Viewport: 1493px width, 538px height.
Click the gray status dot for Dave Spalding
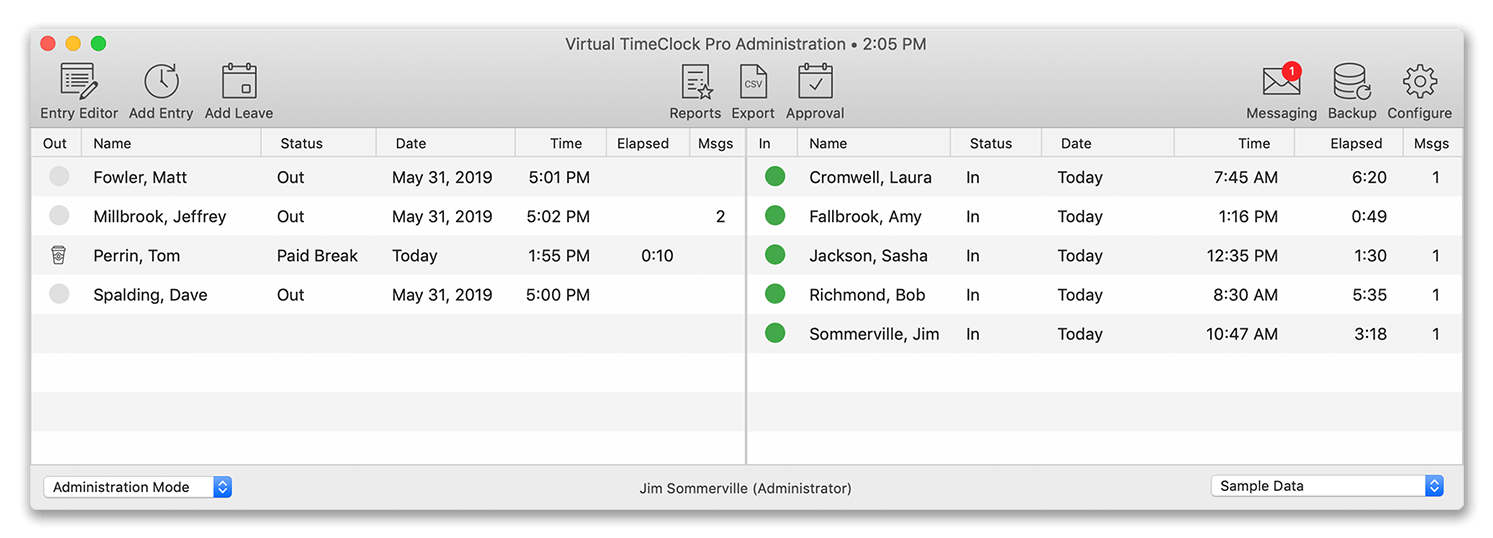point(59,294)
